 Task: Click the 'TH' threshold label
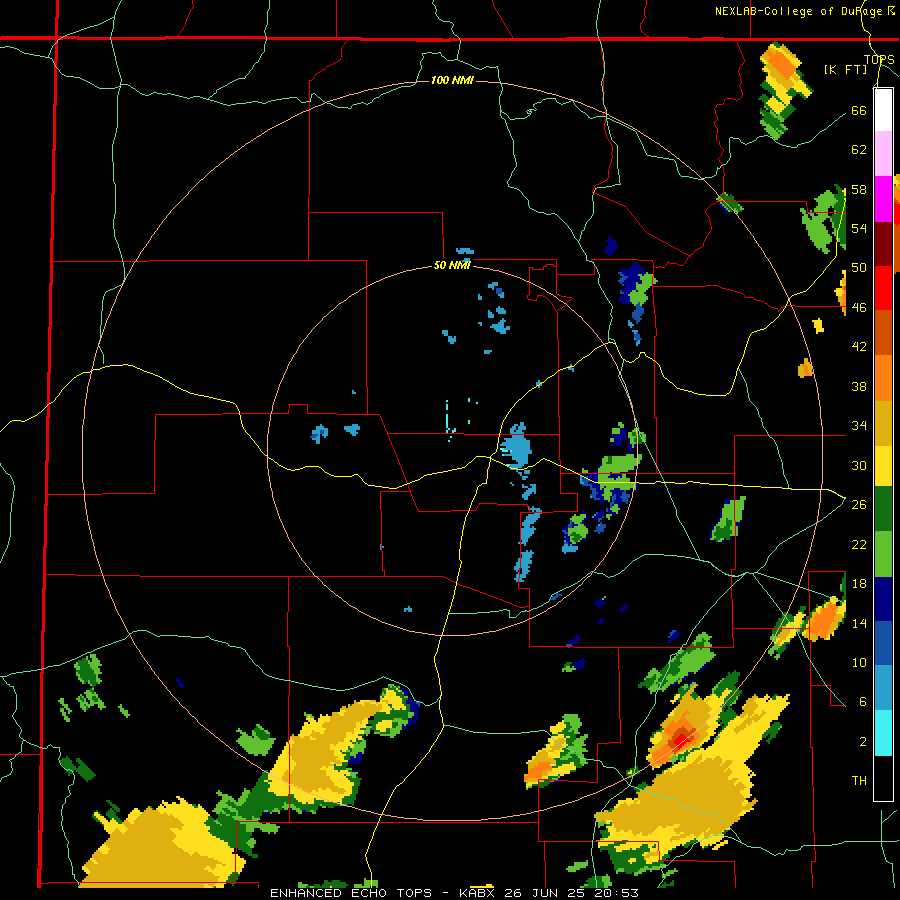(859, 781)
